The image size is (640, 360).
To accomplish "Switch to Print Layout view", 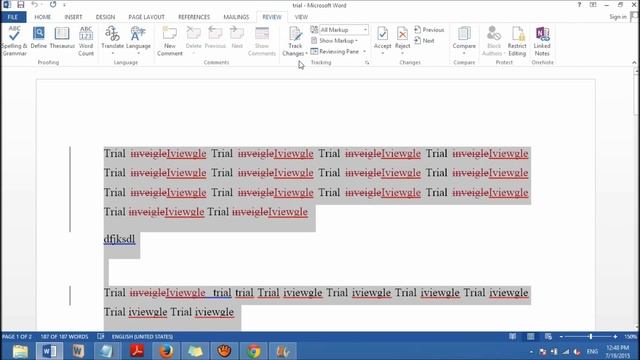I will (x=530, y=337).
